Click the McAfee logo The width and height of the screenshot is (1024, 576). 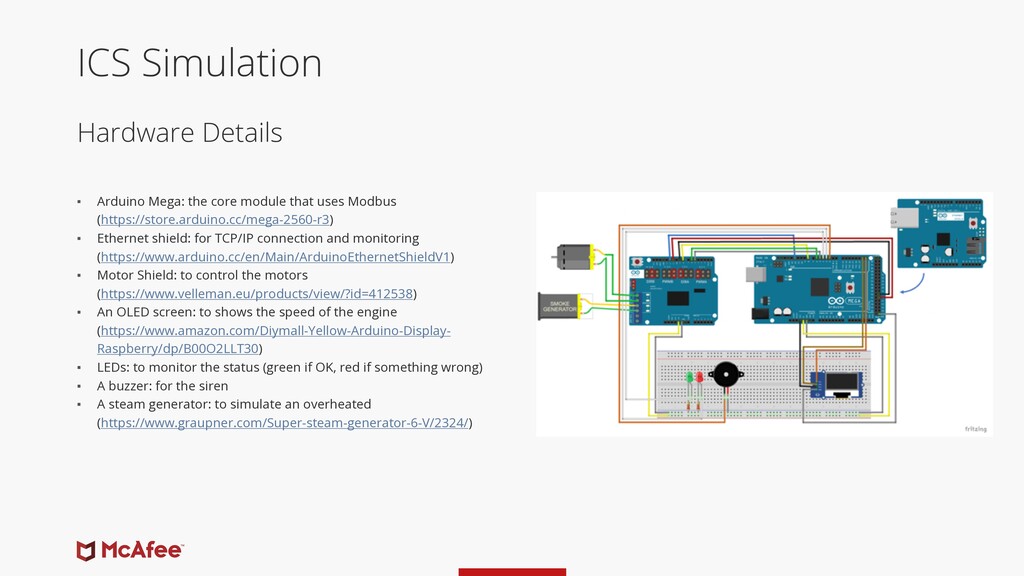click(x=131, y=549)
